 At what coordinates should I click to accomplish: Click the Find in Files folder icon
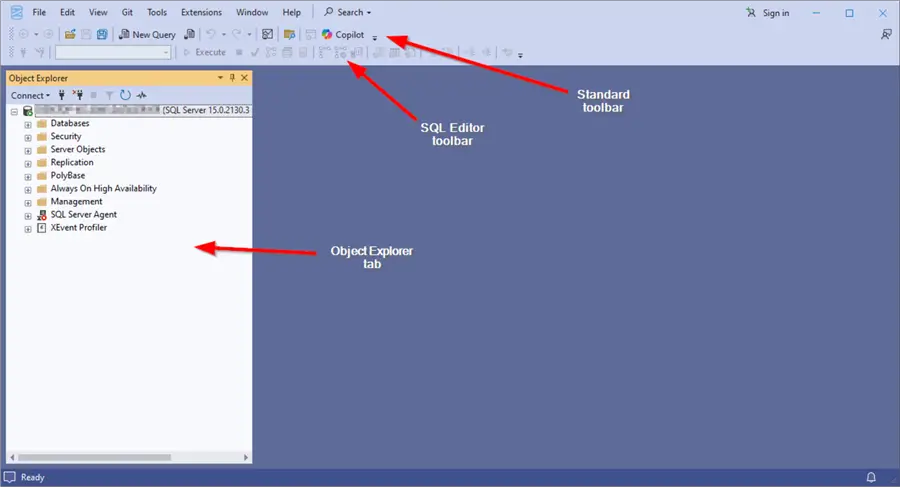click(289, 34)
